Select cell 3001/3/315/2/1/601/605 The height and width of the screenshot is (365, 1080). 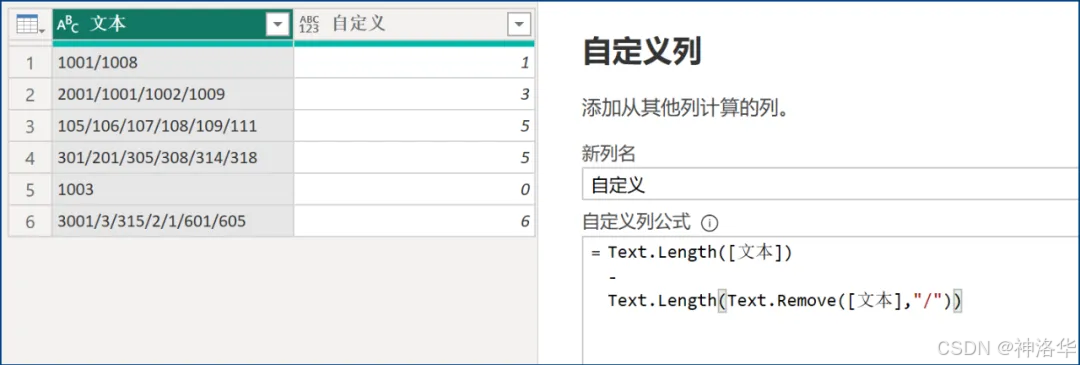click(173, 221)
